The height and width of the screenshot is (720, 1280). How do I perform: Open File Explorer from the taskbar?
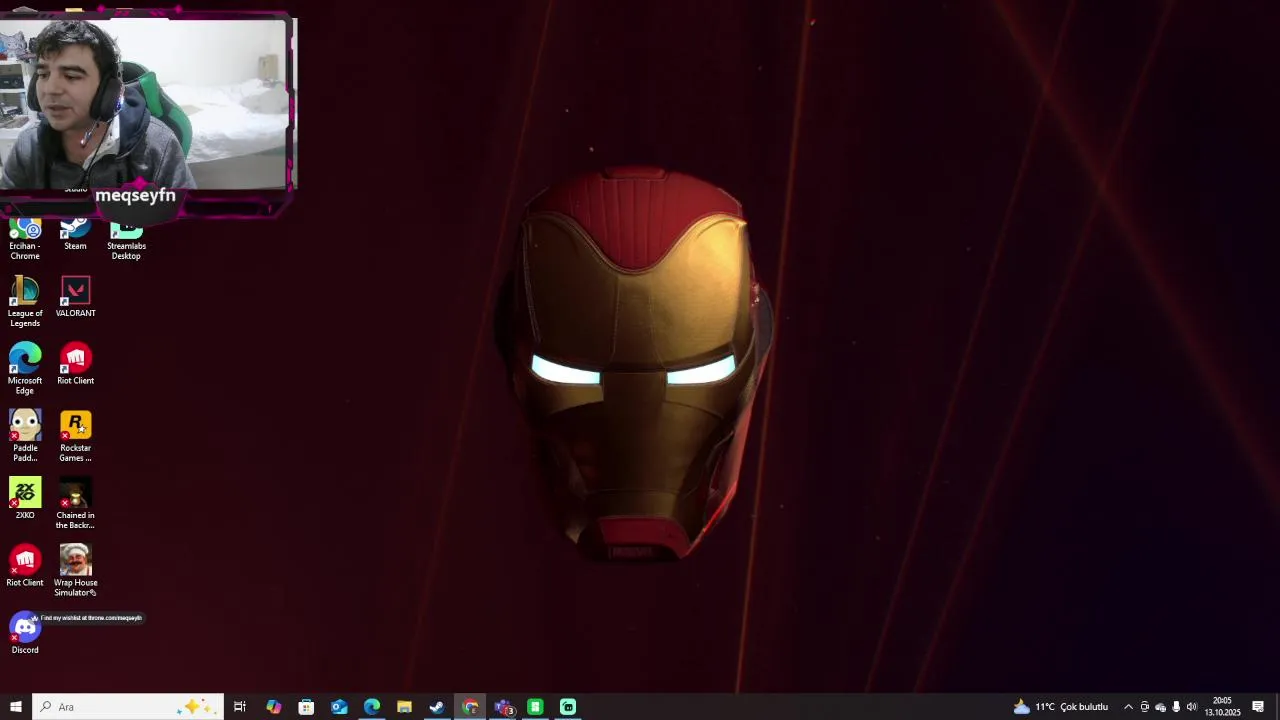pyautogui.click(x=404, y=707)
